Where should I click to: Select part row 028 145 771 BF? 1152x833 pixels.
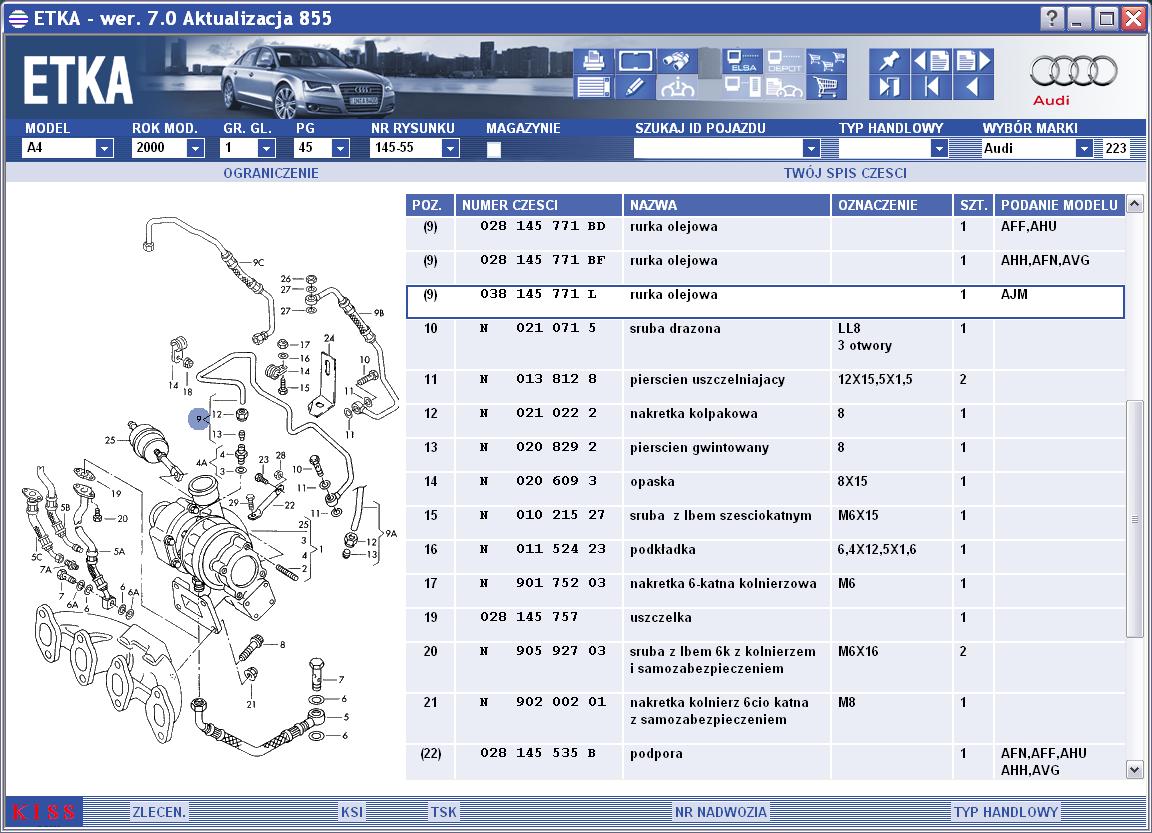765,267
